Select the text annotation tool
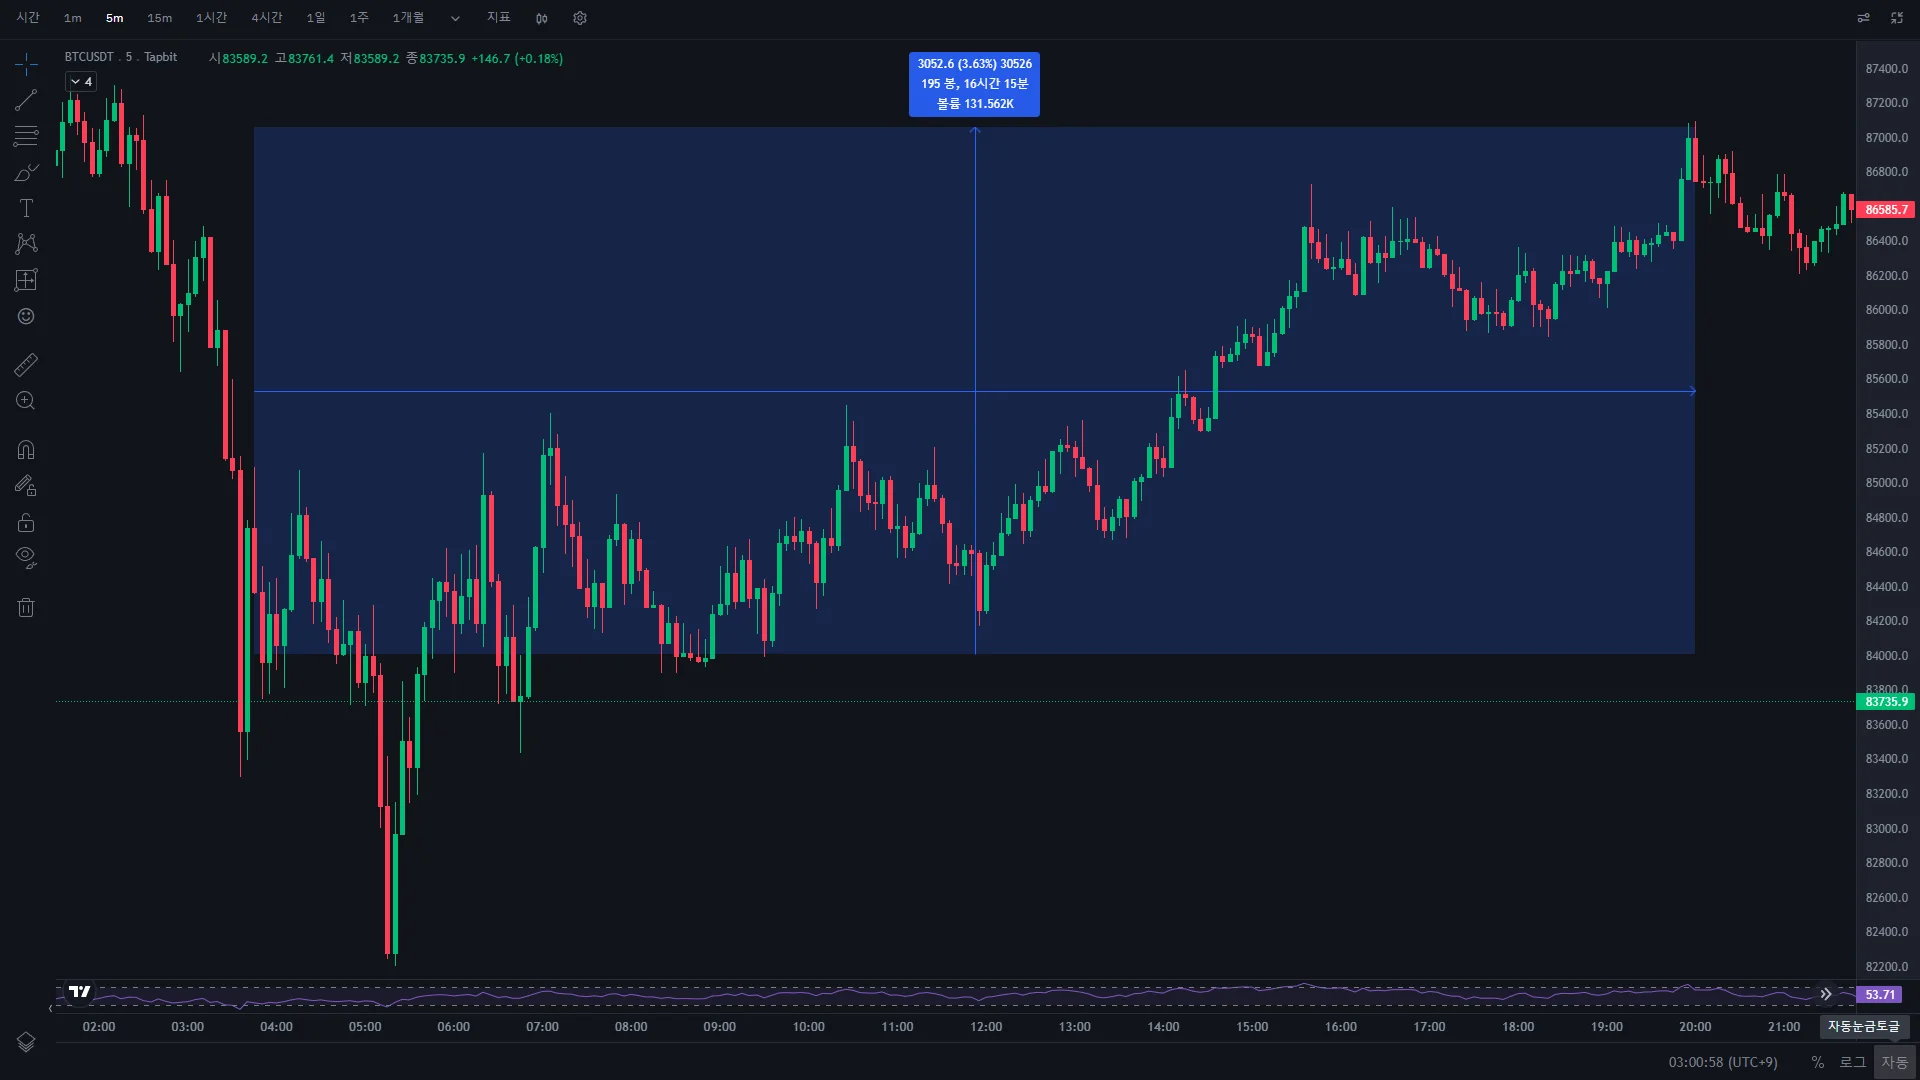The width and height of the screenshot is (1920, 1080). pyautogui.click(x=26, y=208)
